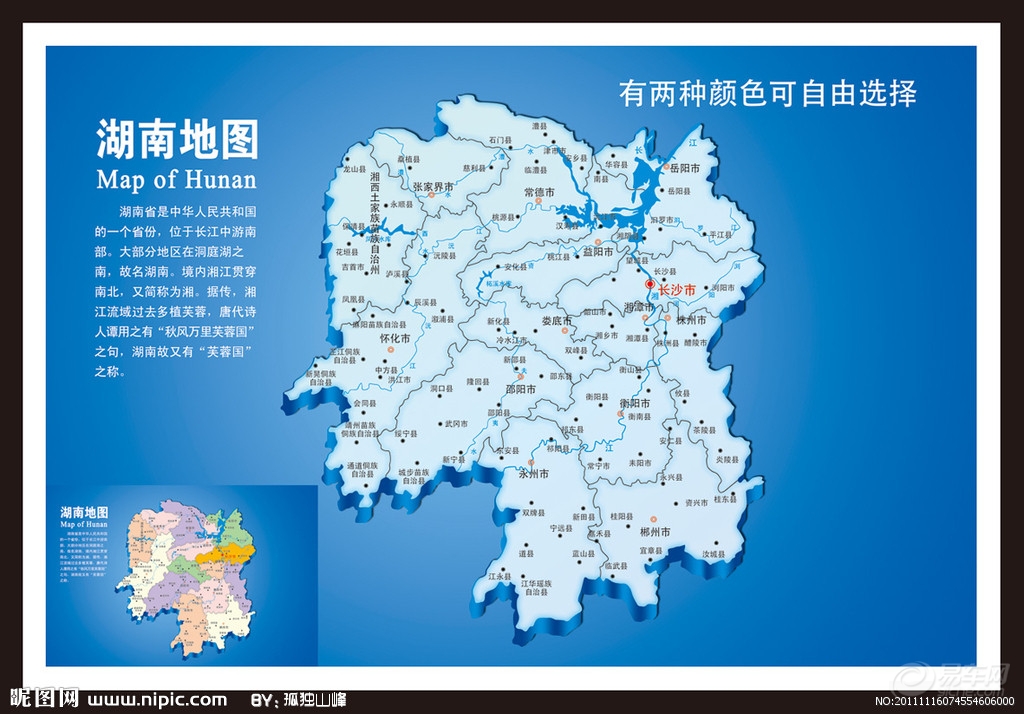Click the 桑植县 county label
This screenshot has height=714, width=1024.
coord(409,159)
